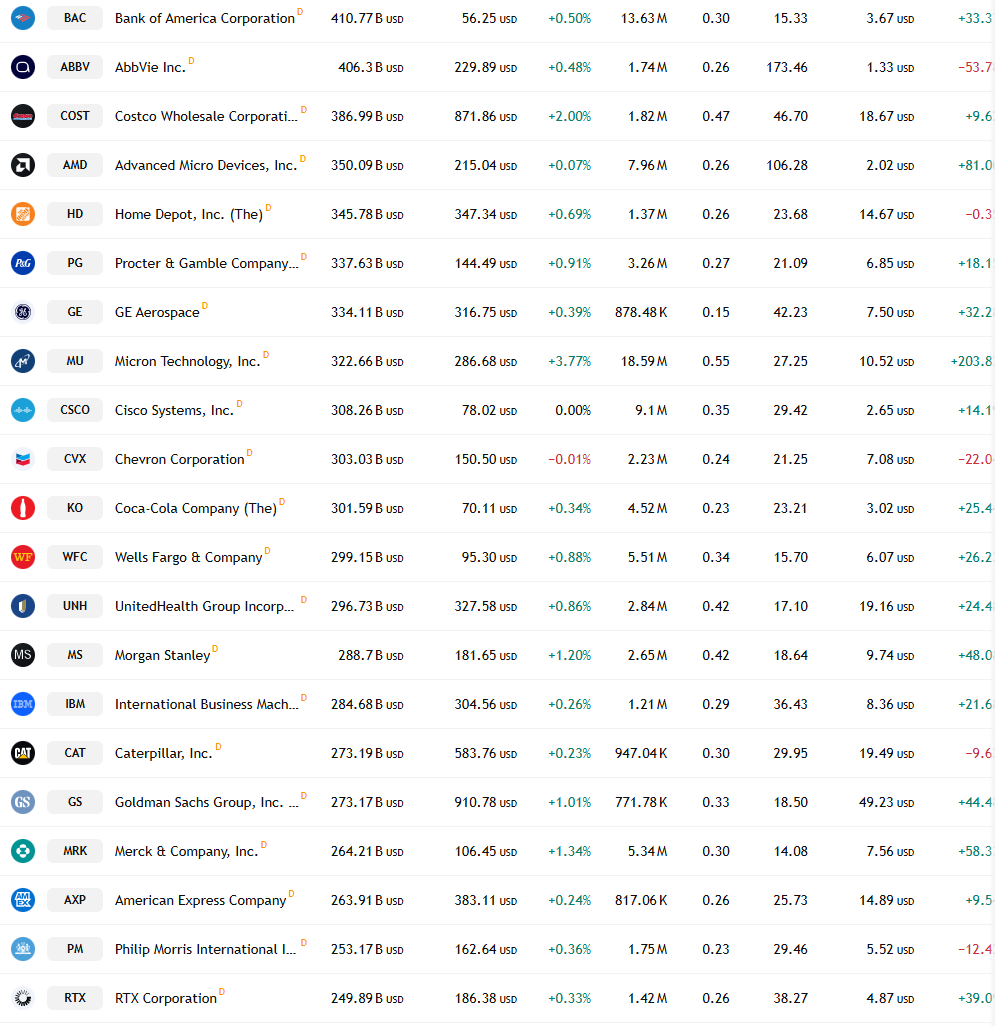Image resolution: width=995 pixels, height=1026 pixels.
Task: Open Coca-Cola Company (The) link
Action: (196, 508)
